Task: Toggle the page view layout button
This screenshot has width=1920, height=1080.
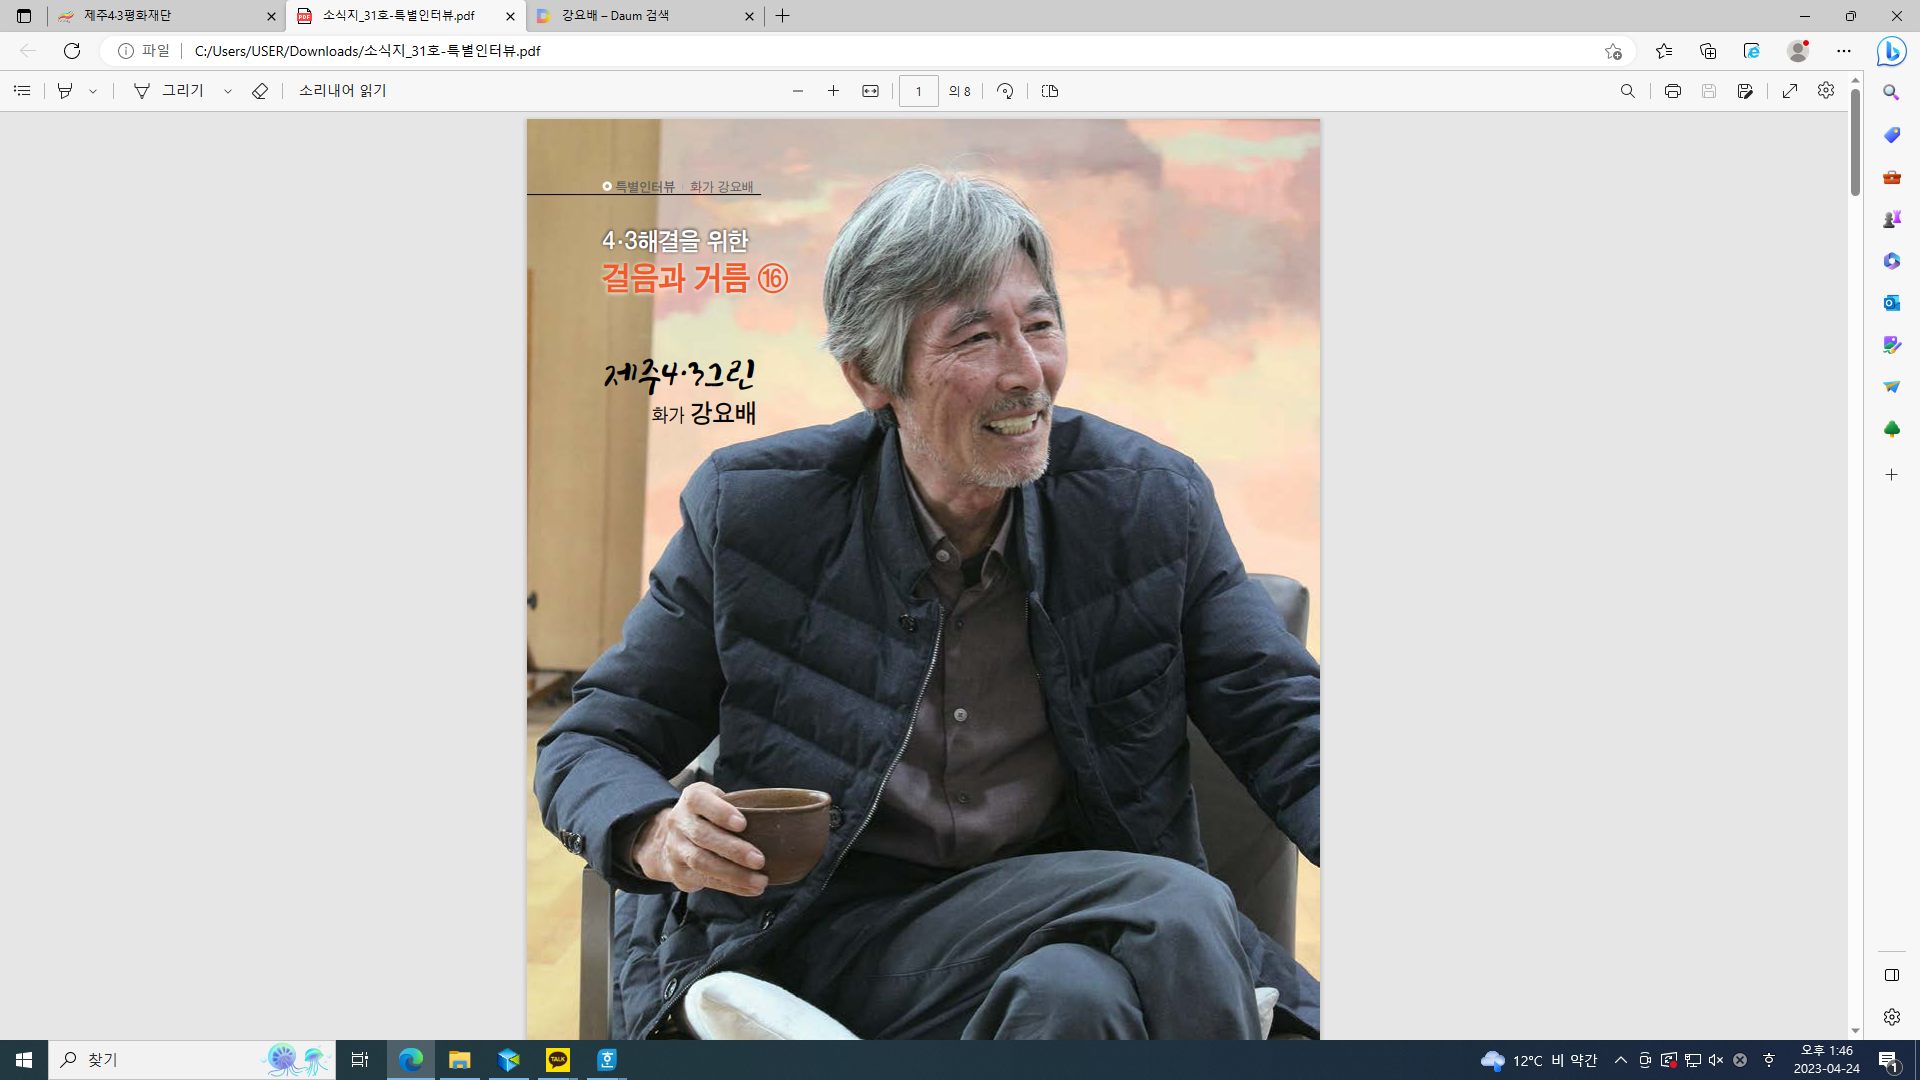Action: [x=1049, y=91]
